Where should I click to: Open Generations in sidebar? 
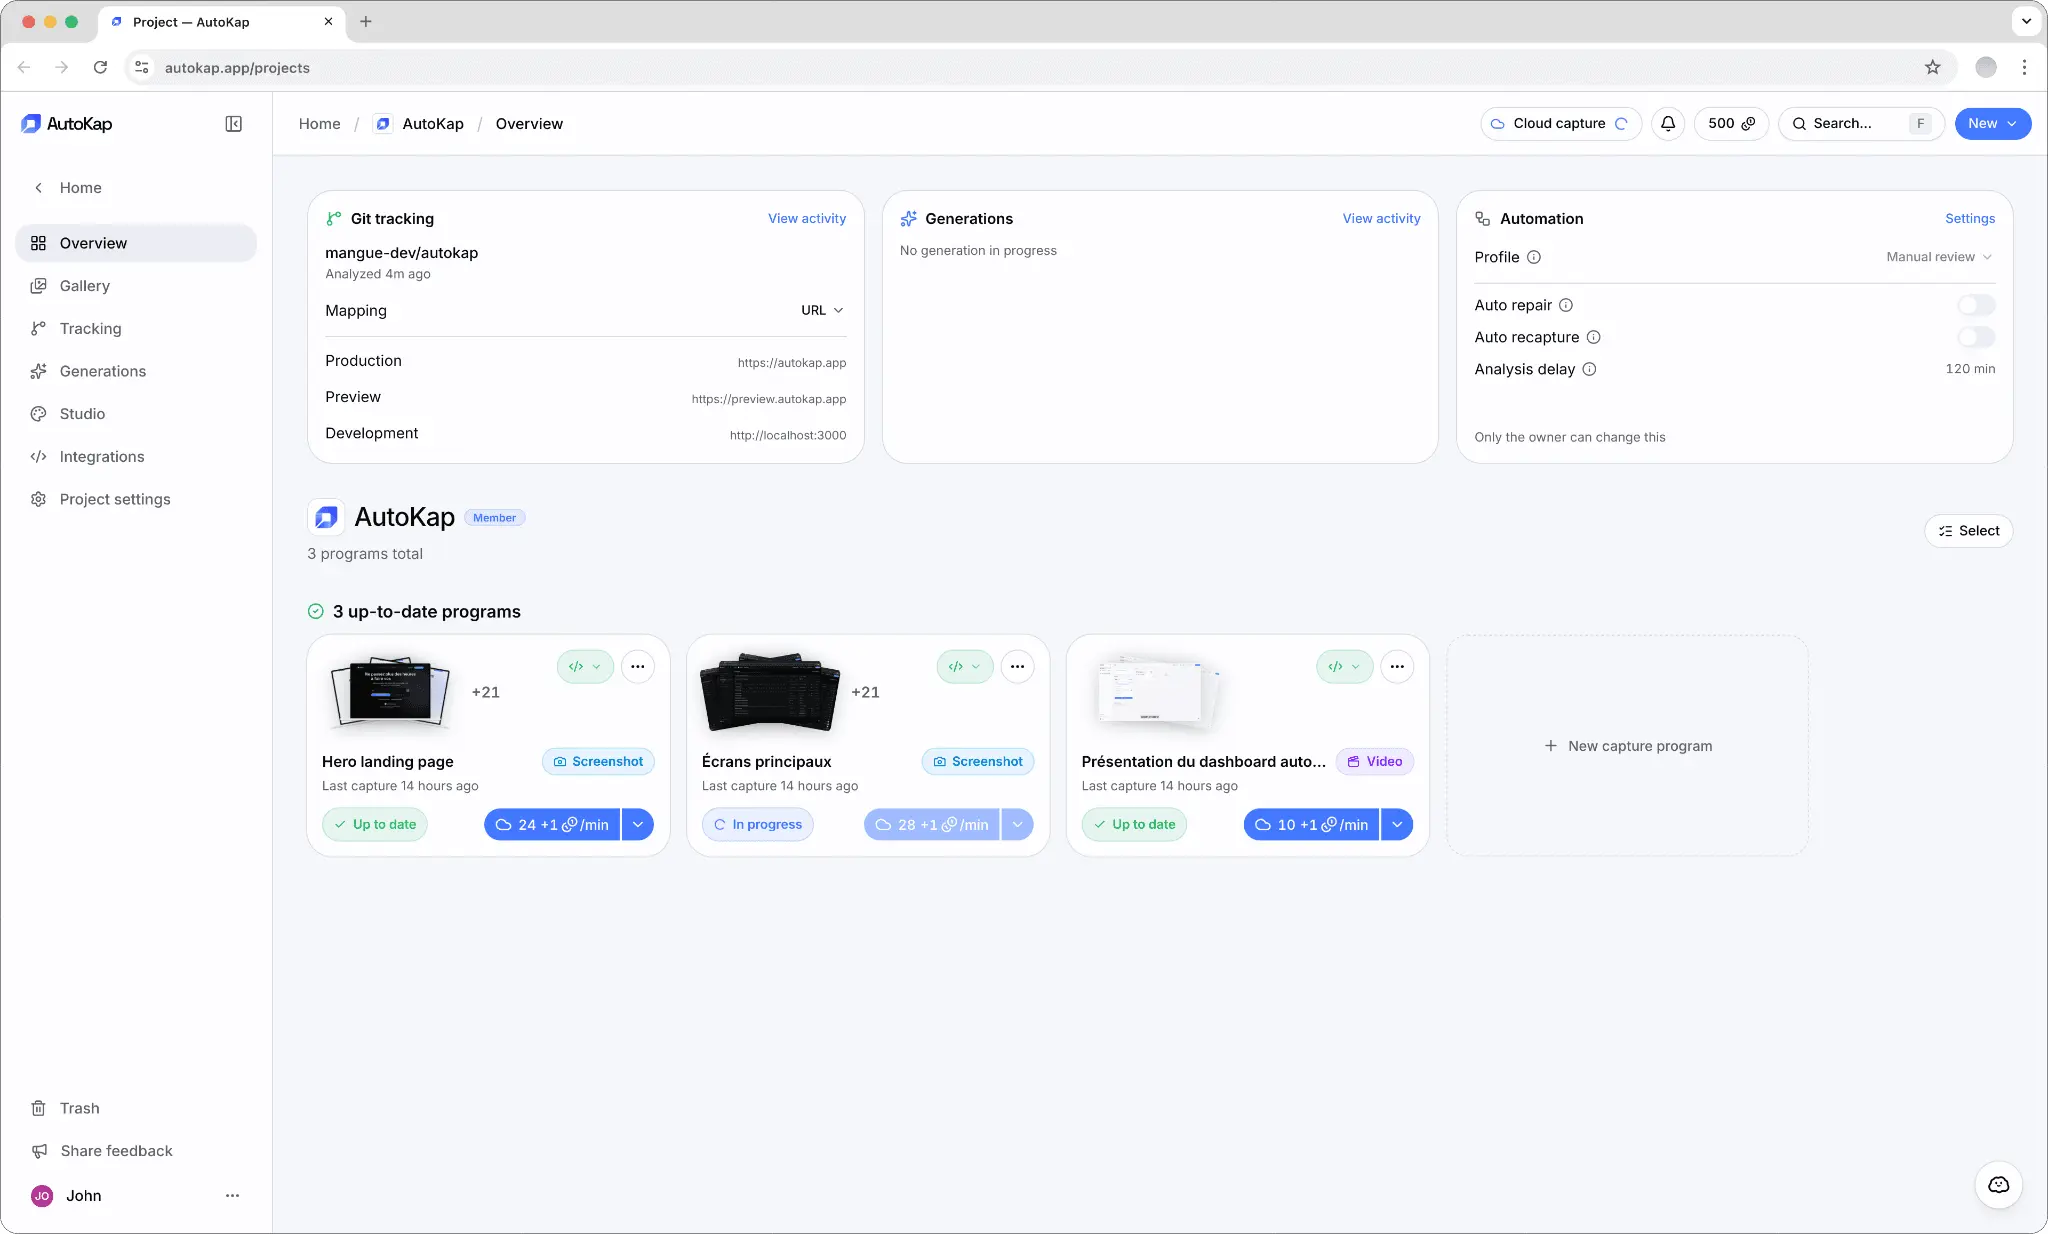coord(136,371)
